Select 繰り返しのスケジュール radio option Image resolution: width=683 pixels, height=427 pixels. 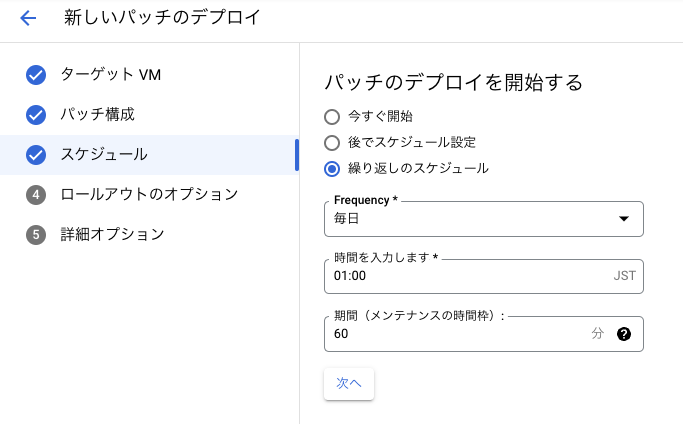[332, 169]
